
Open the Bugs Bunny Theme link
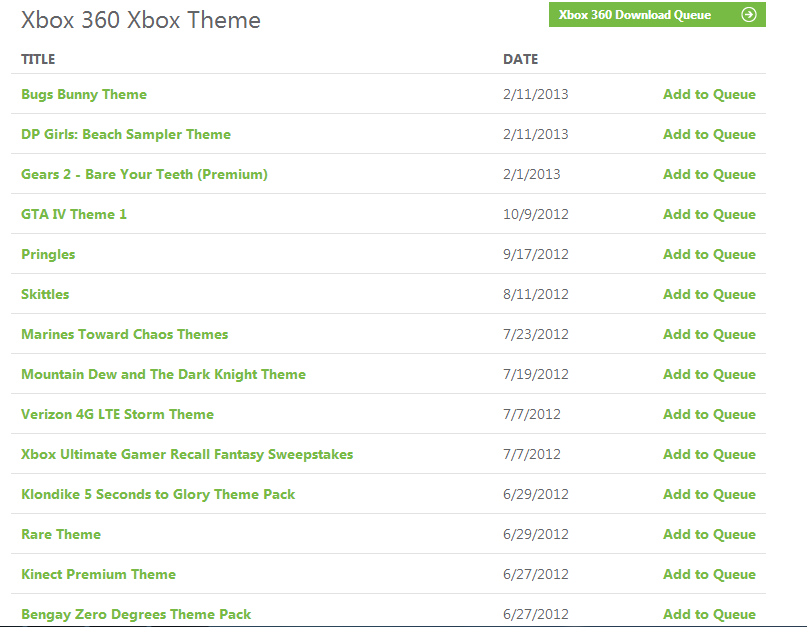(84, 94)
